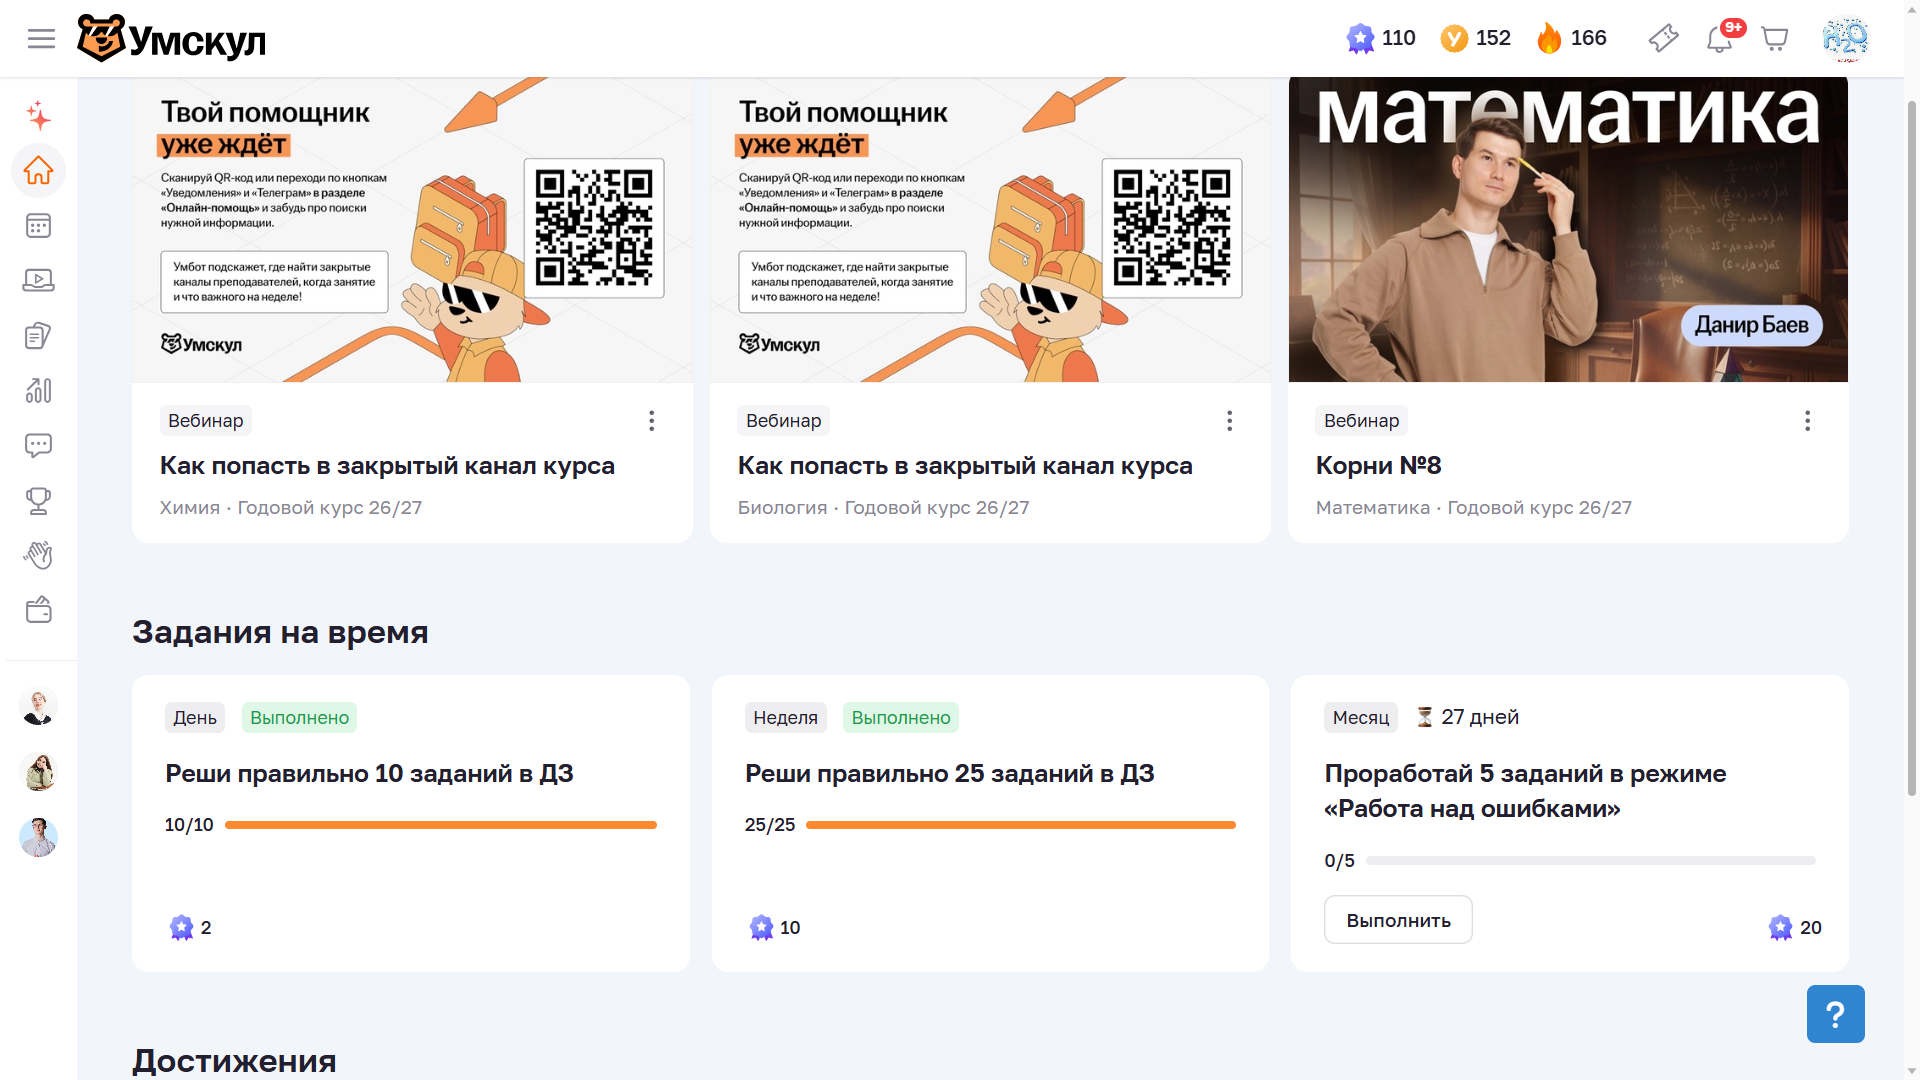This screenshot has width=1920, height=1080.
Task: Open the user profile avatar
Action: 1845,39
